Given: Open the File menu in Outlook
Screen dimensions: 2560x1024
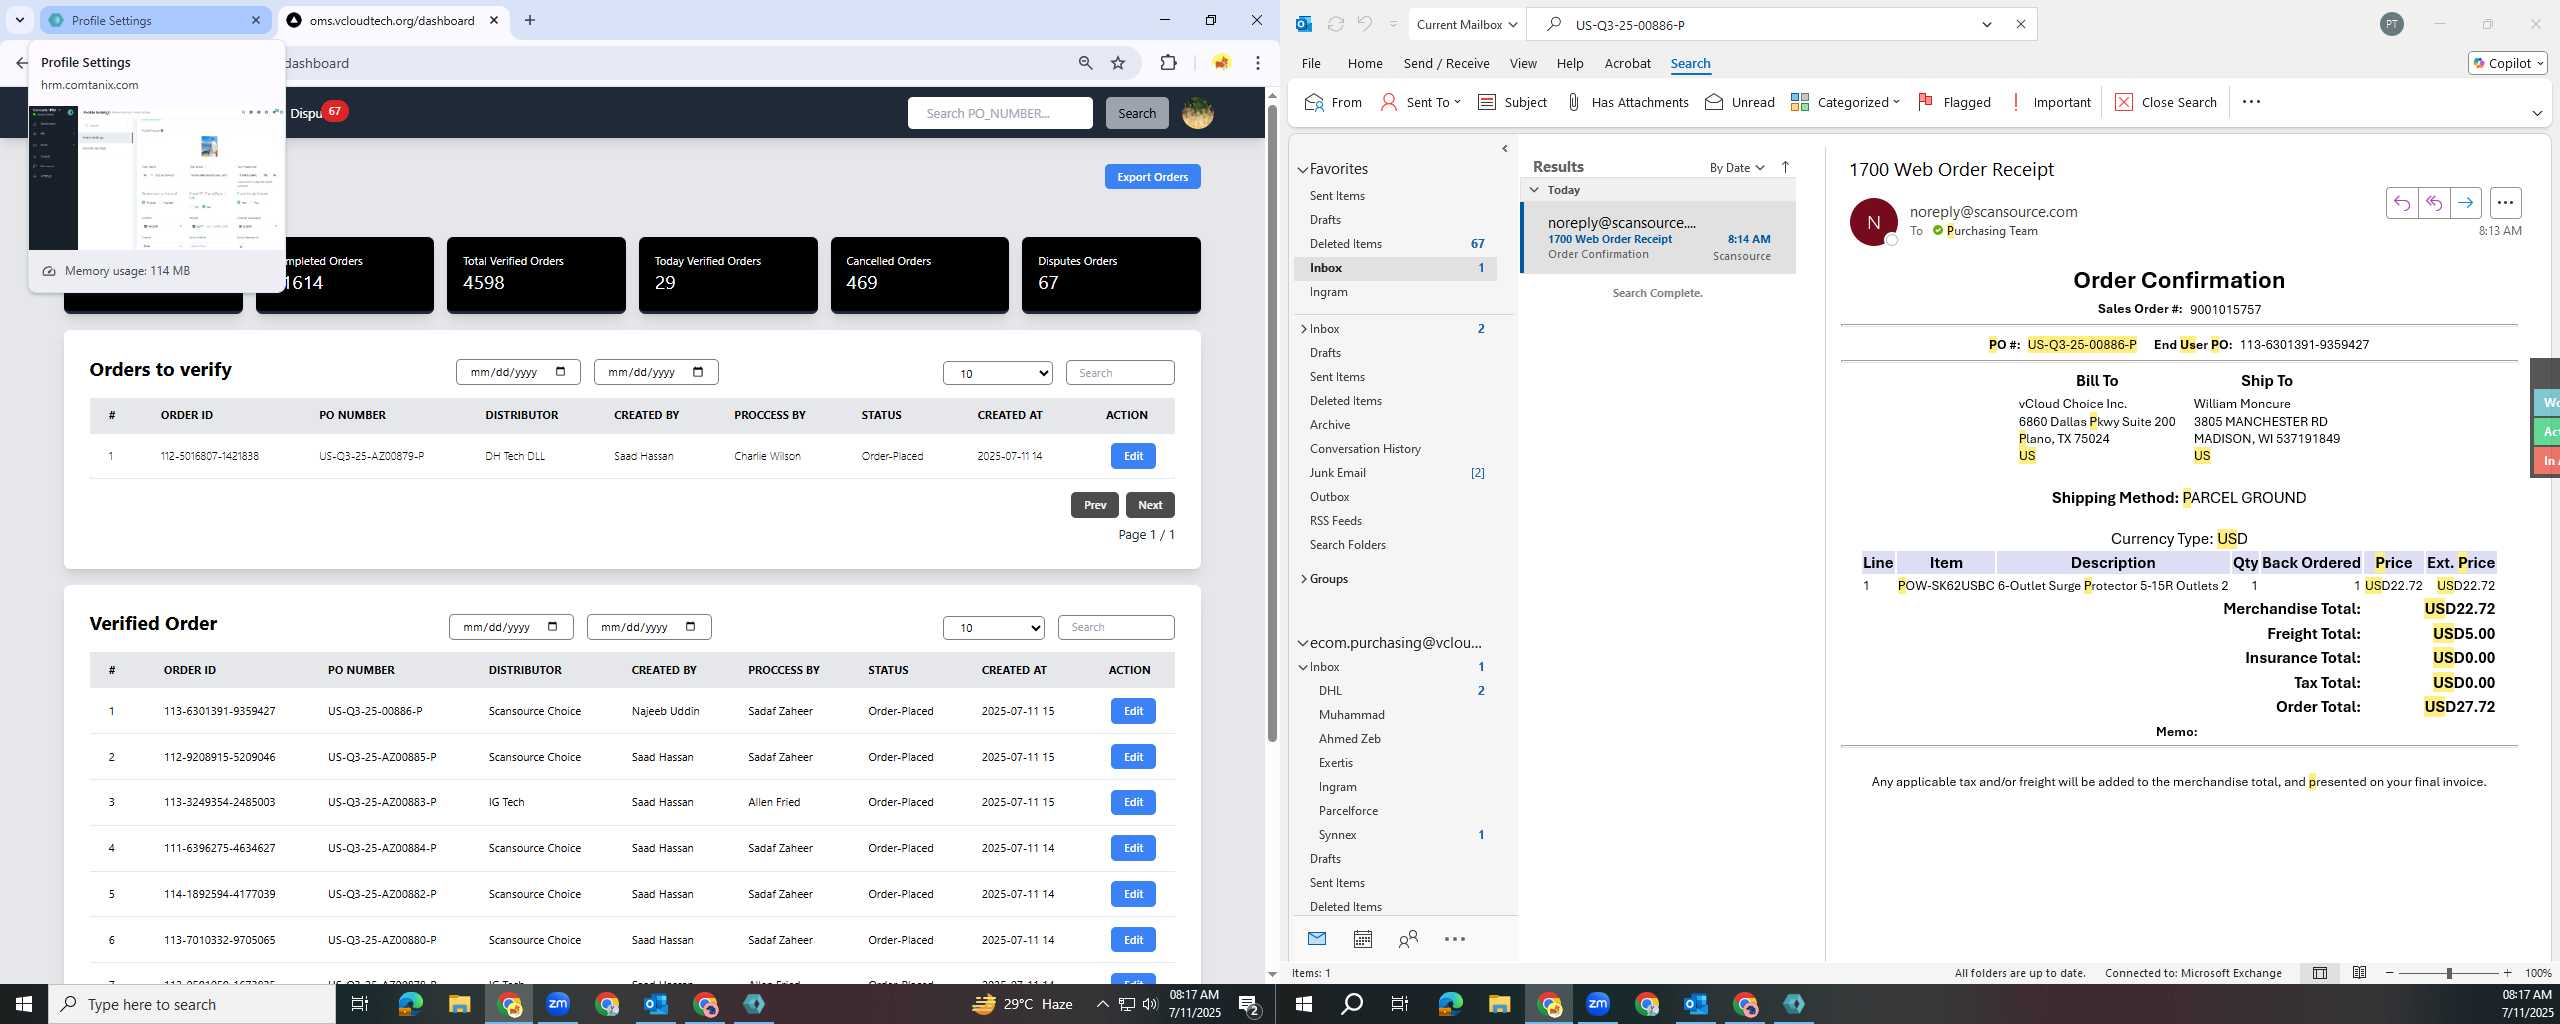Looking at the screenshot, I should 1311,63.
